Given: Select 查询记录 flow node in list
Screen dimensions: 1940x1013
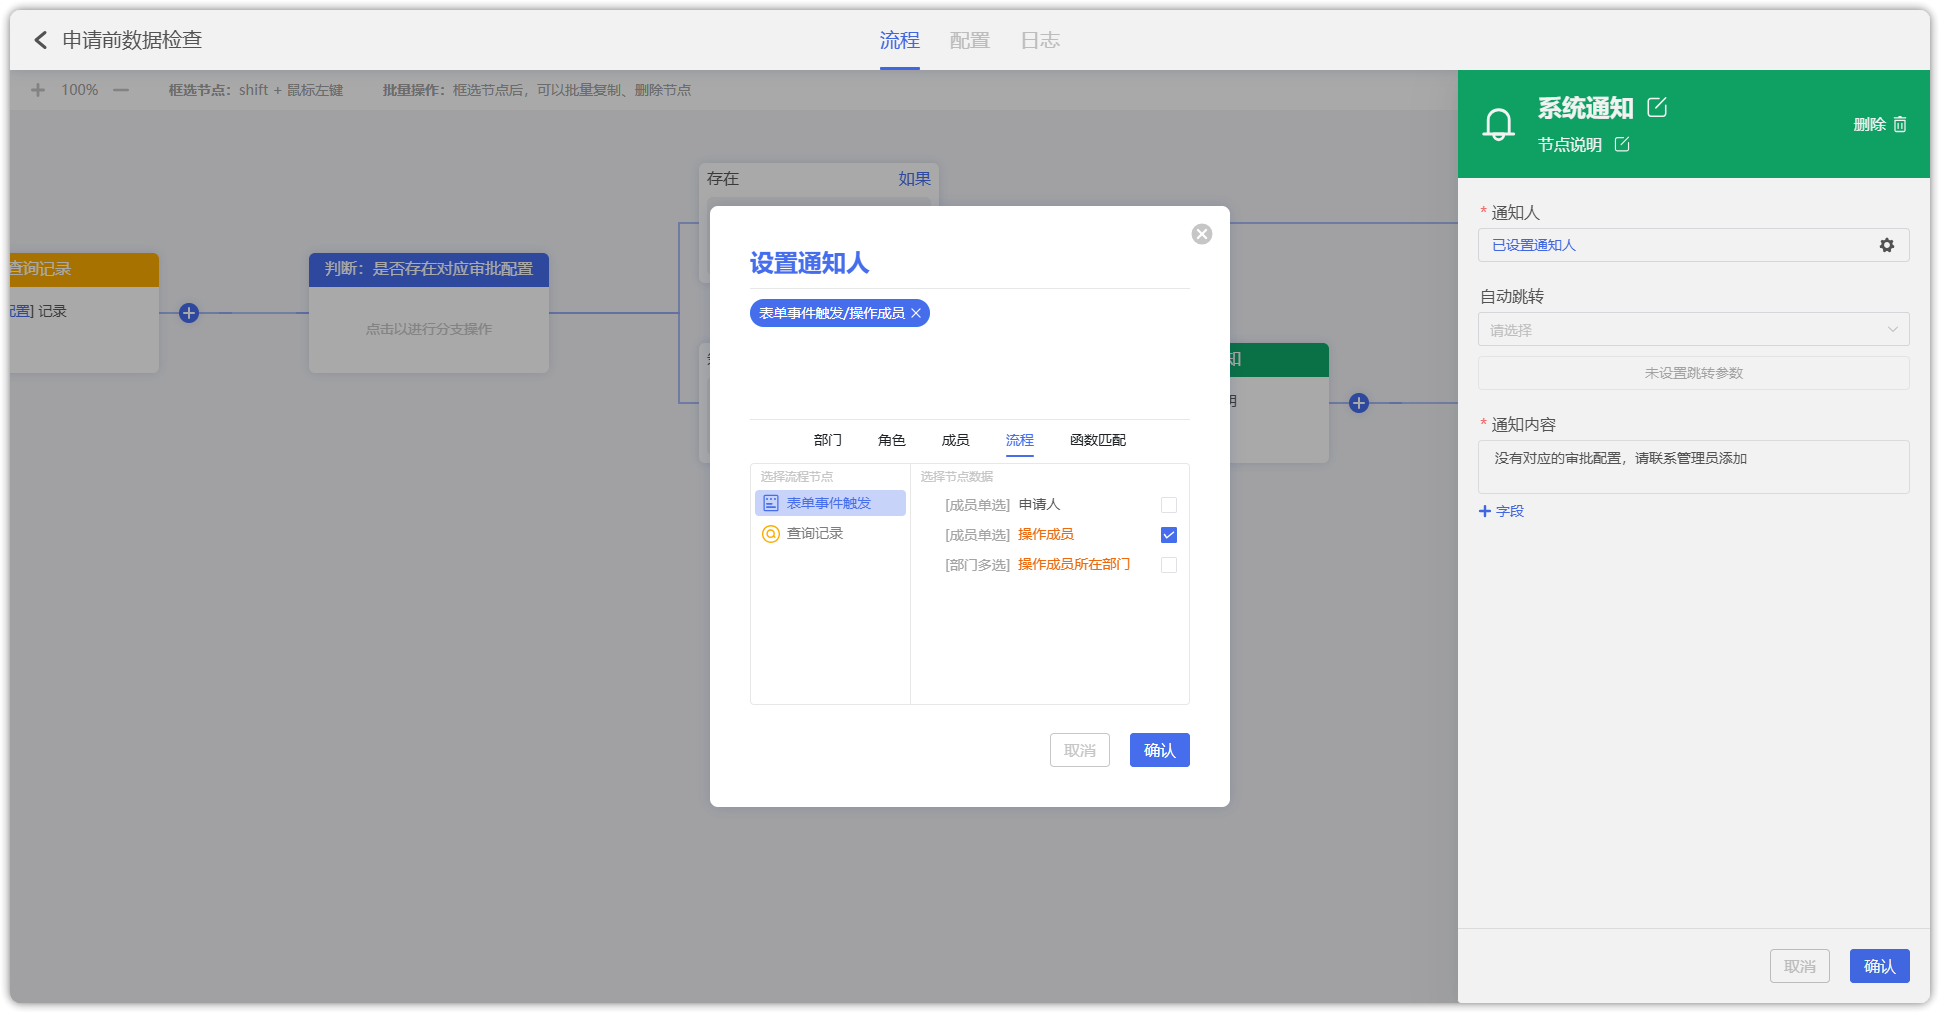Looking at the screenshot, I should tap(814, 534).
